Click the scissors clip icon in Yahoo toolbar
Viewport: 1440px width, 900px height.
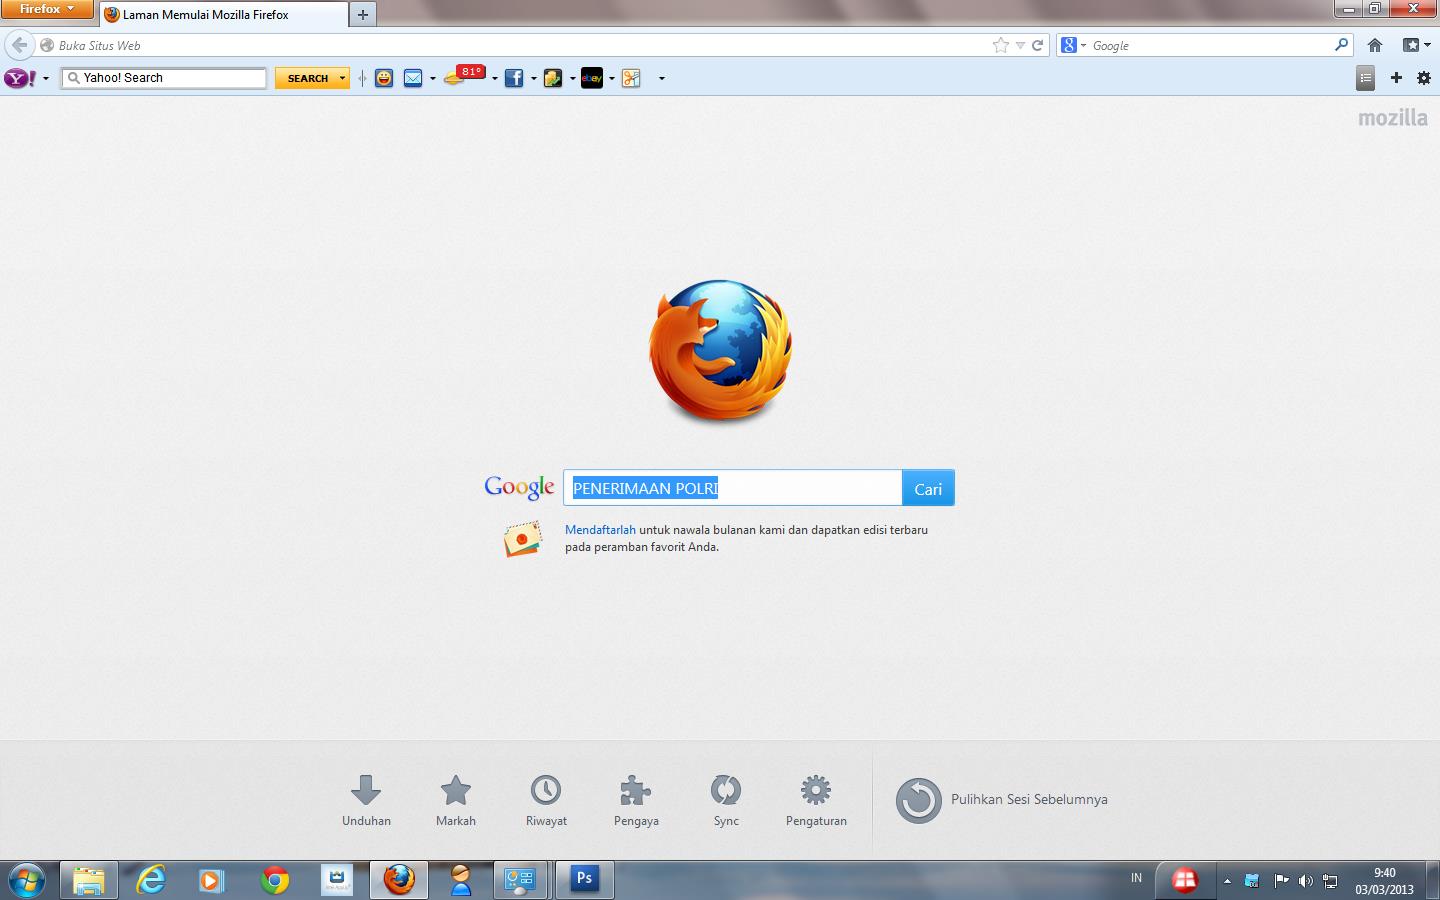(x=631, y=78)
